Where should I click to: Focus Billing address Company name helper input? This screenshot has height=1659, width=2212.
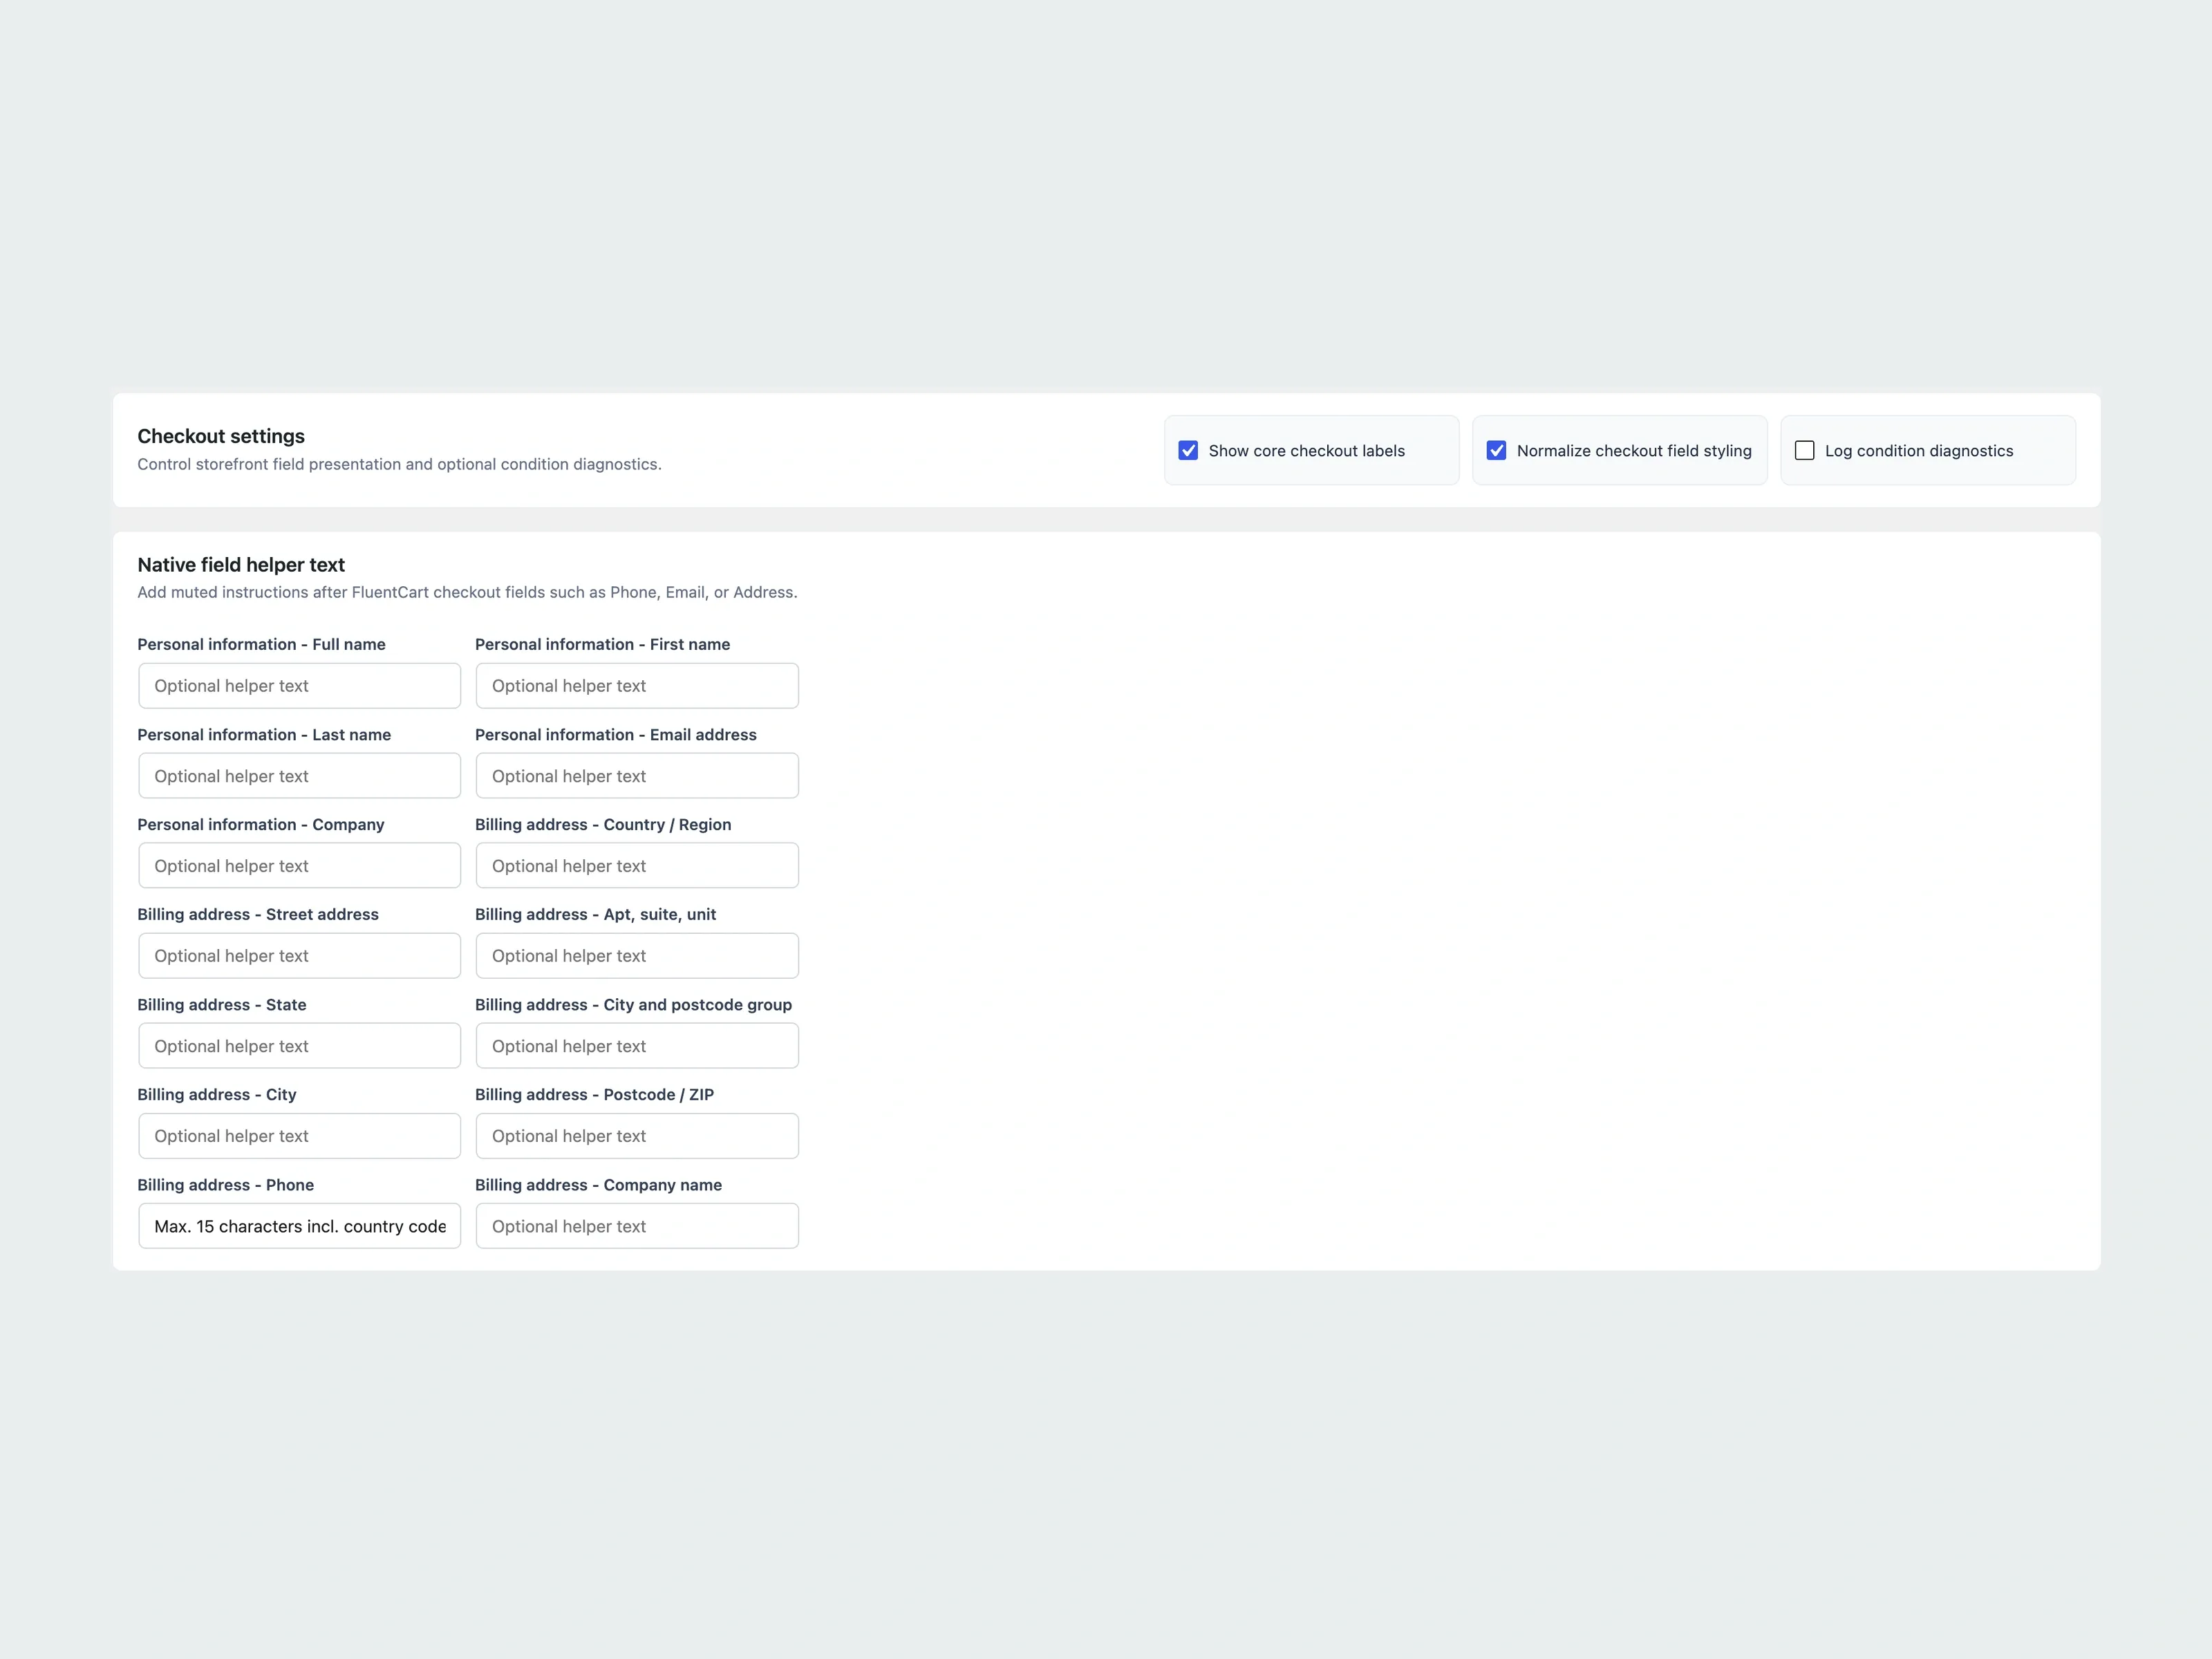click(637, 1225)
